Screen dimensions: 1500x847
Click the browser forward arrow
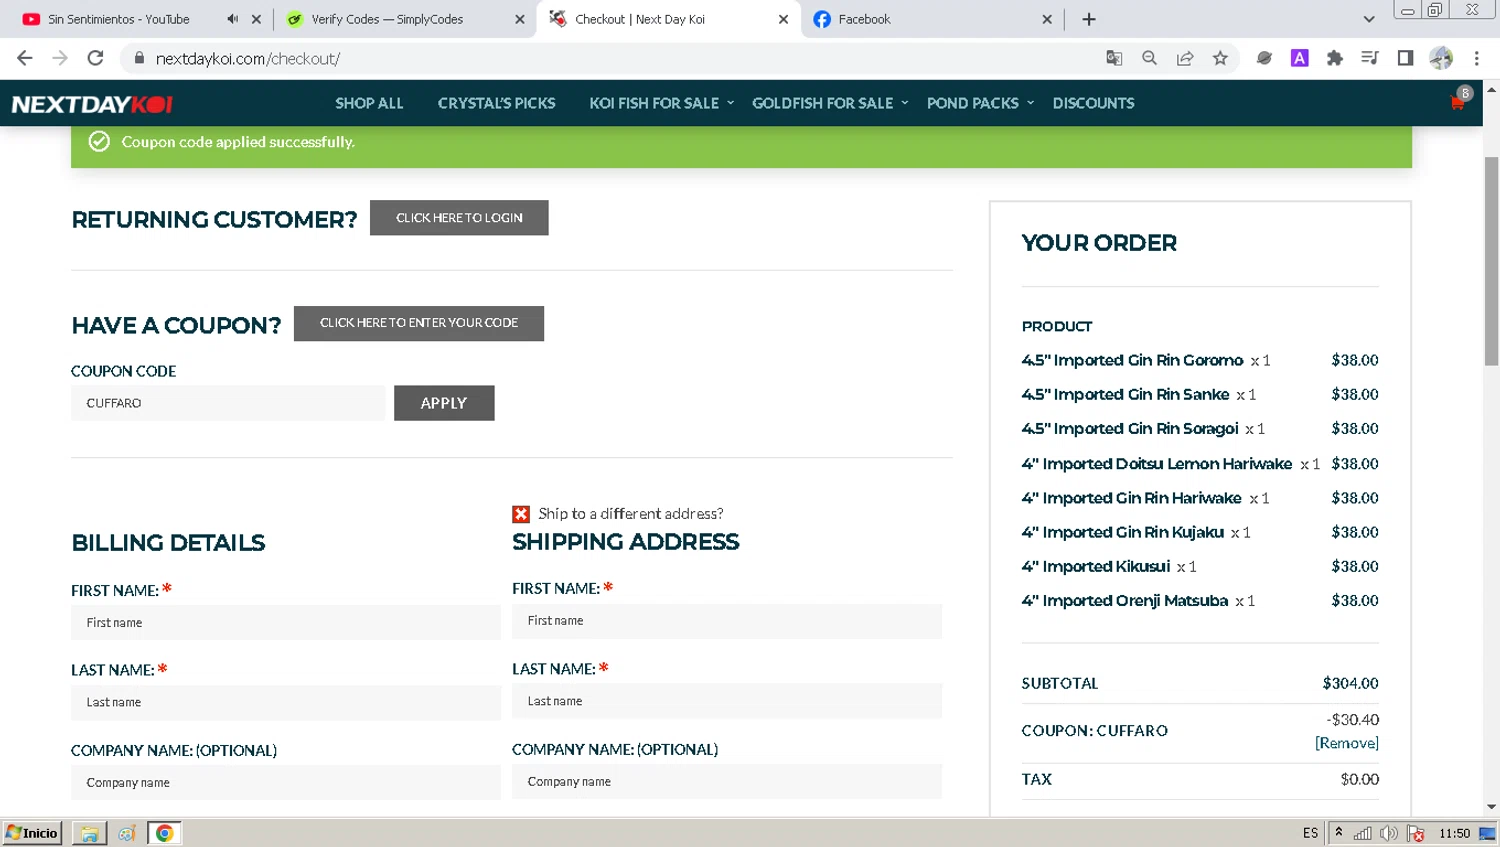coord(60,58)
